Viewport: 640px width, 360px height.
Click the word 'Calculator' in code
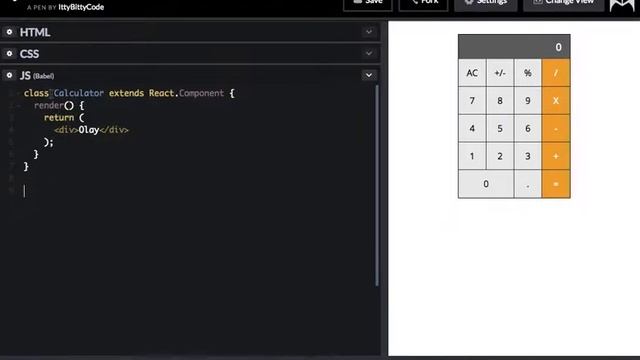[79, 93]
